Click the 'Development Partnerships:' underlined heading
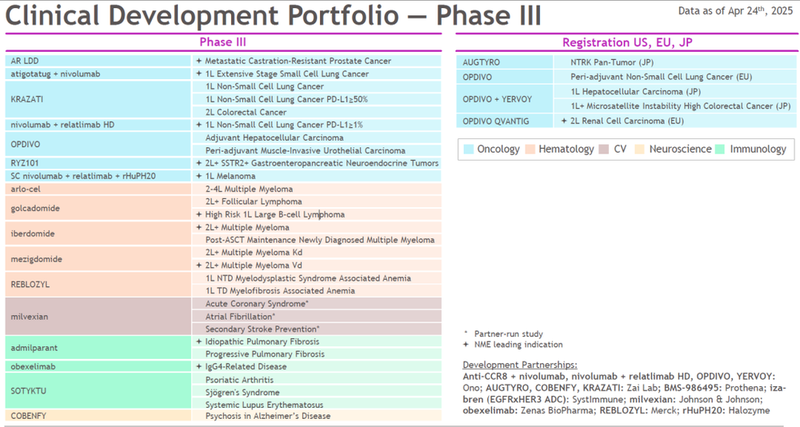Viewport: 800px width, 427px height. pyautogui.click(x=520, y=365)
